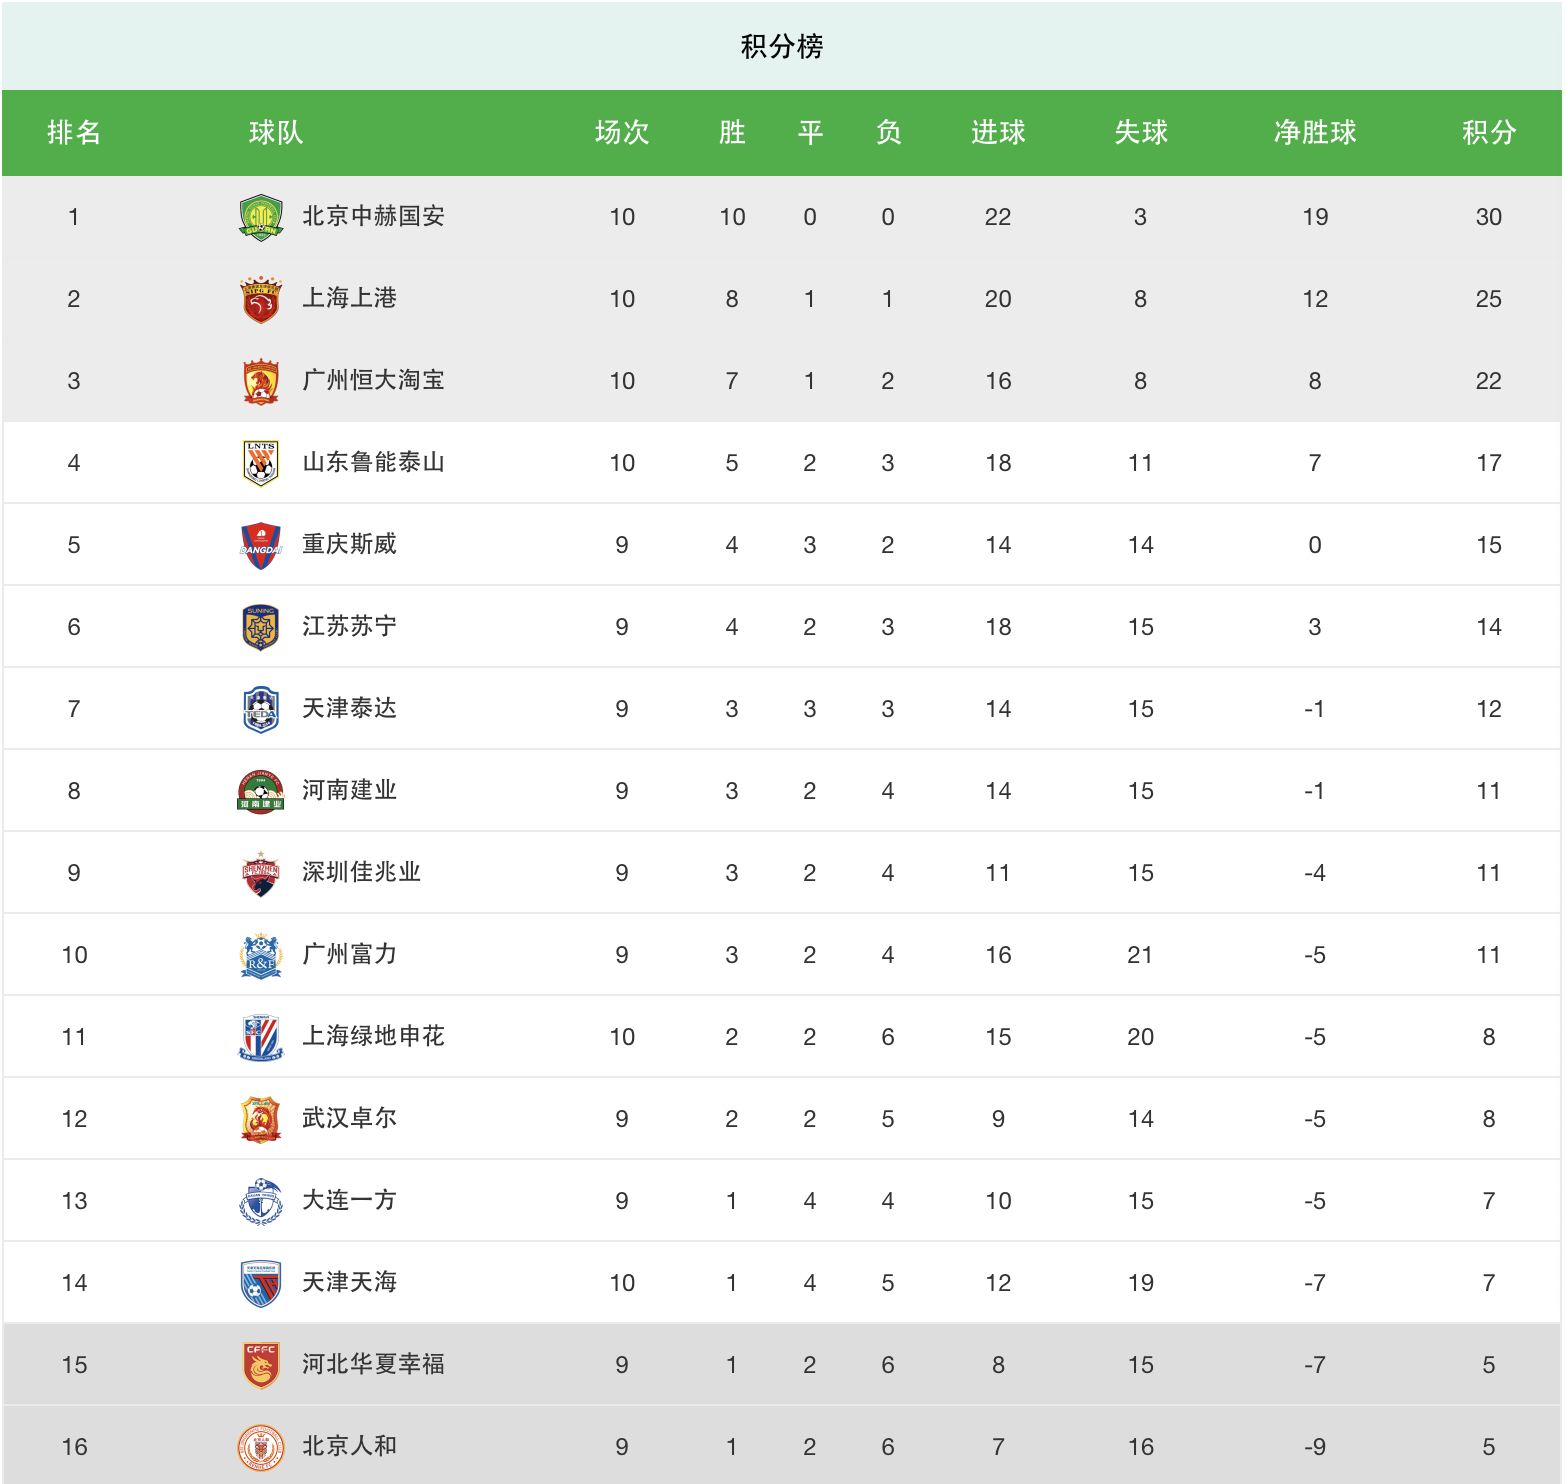
Task: Open the 广州恒大淘宝 club badge
Action: (261, 381)
